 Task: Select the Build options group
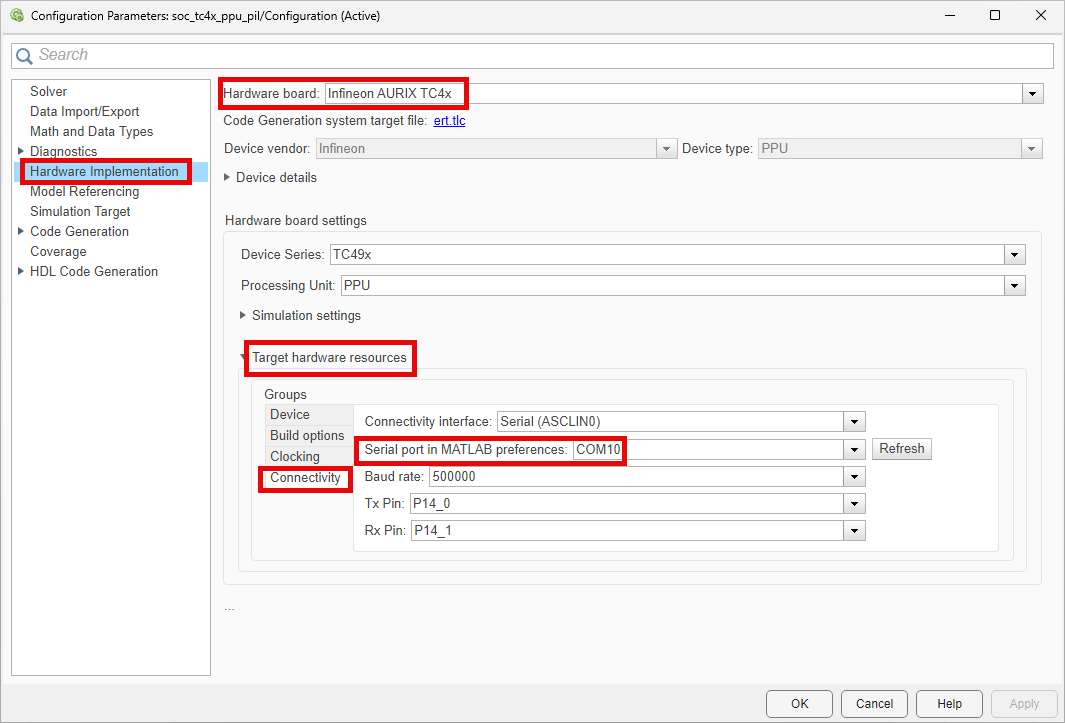tap(307, 436)
